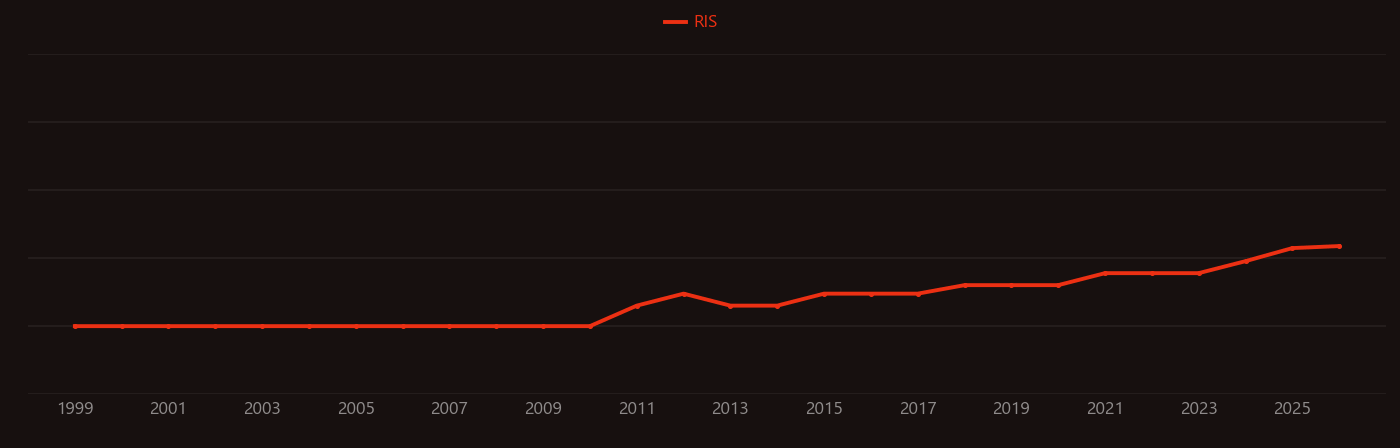This screenshot has height=448, width=1400.
Task: Click the 2017 x-axis label
Action: (x=918, y=409)
